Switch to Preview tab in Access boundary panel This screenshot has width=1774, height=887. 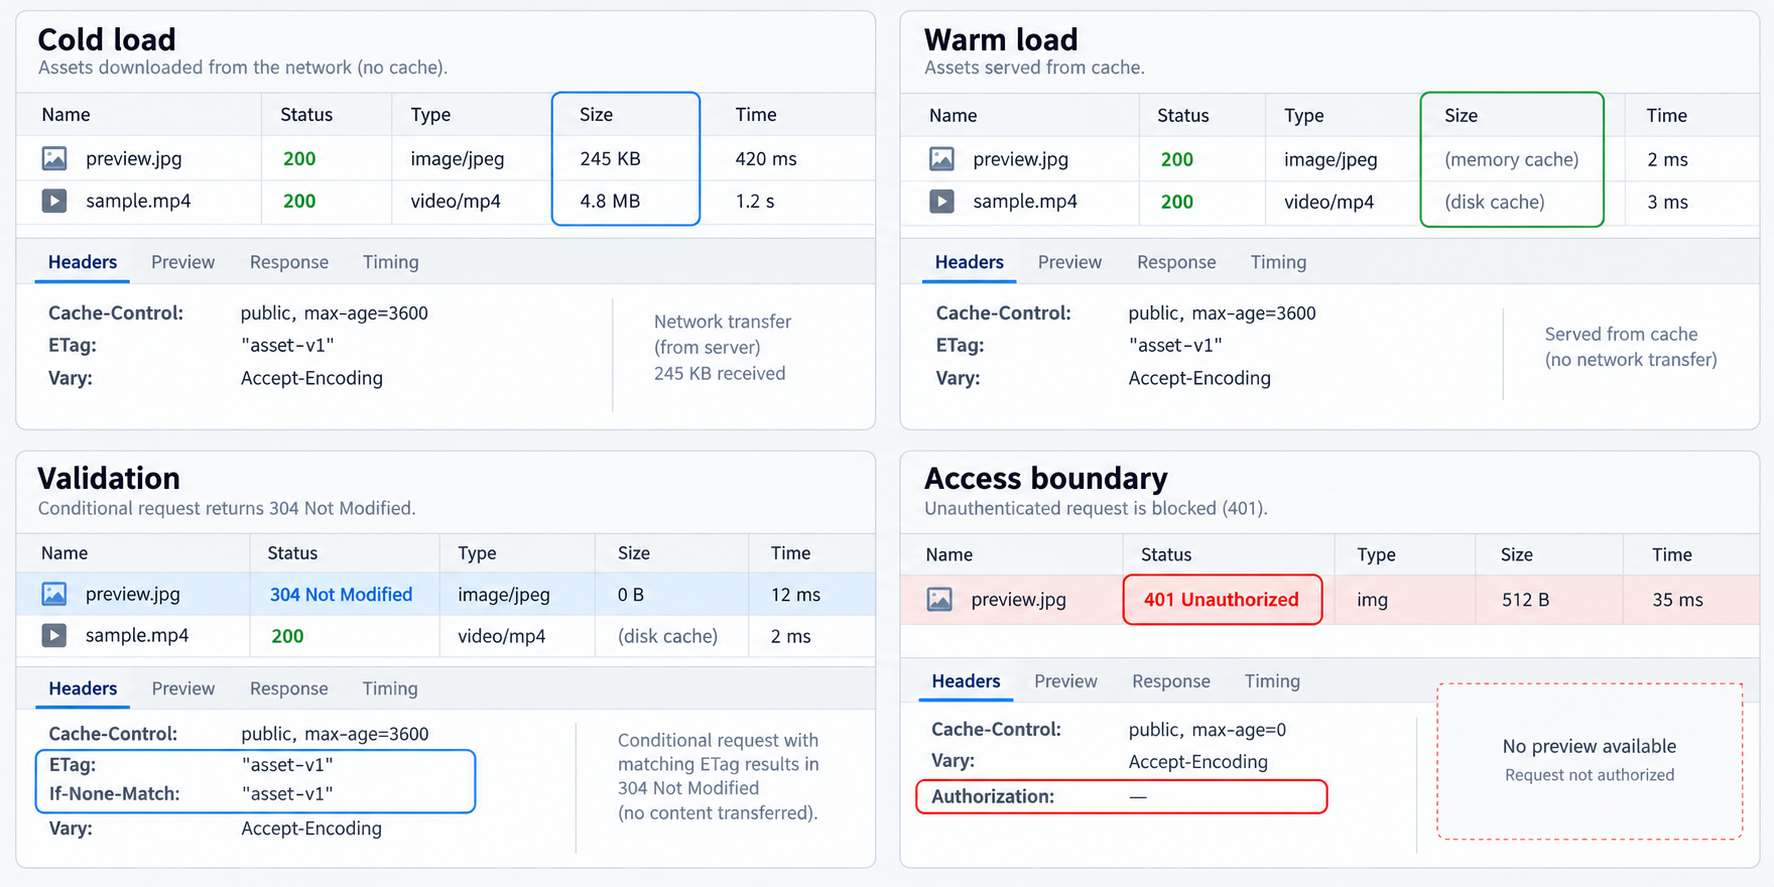click(1066, 681)
